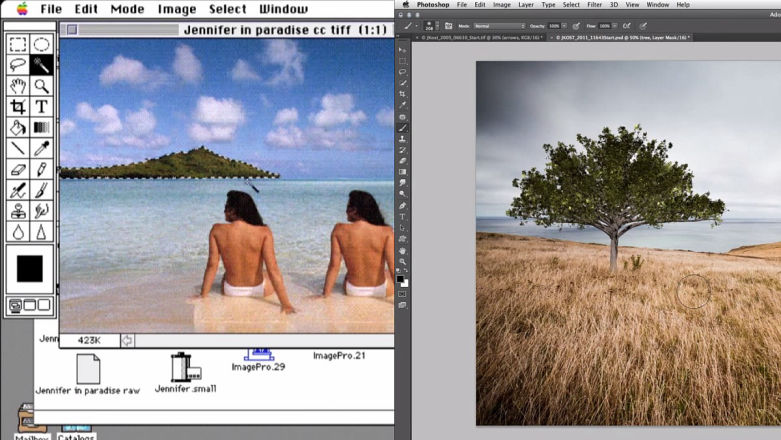The height and width of the screenshot is (440, 781).
Task: Switch to the rightmost screen mode icon in old toolbox
Action: tap(44, 304)
